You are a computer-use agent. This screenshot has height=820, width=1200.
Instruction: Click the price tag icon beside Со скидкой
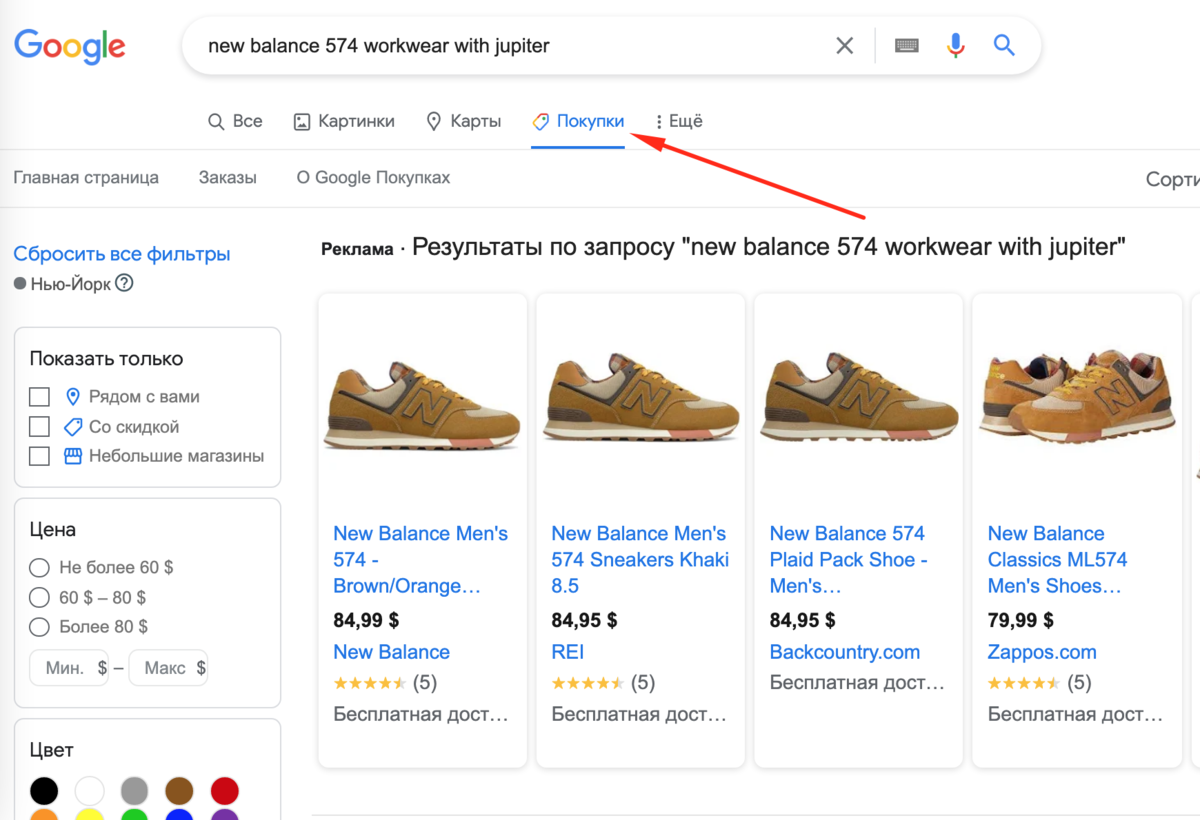tap(72, 426)
